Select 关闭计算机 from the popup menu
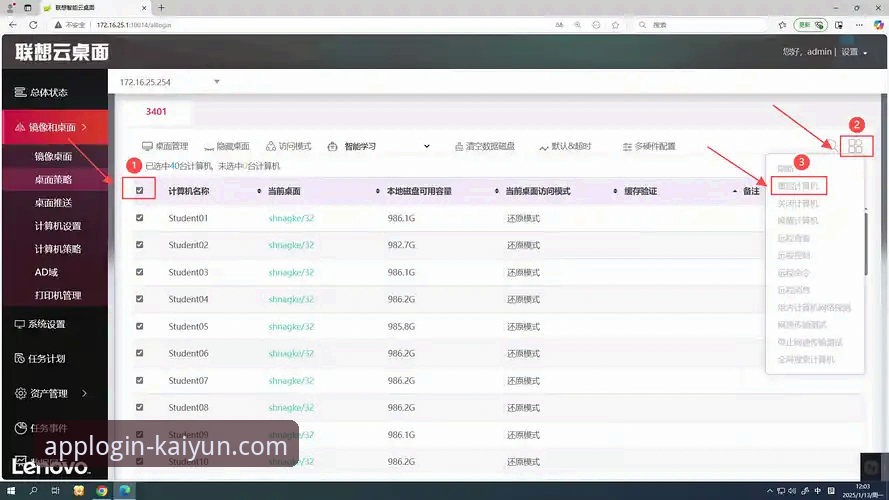The width and height of the screenshot is (889, 500). point(798,204)
